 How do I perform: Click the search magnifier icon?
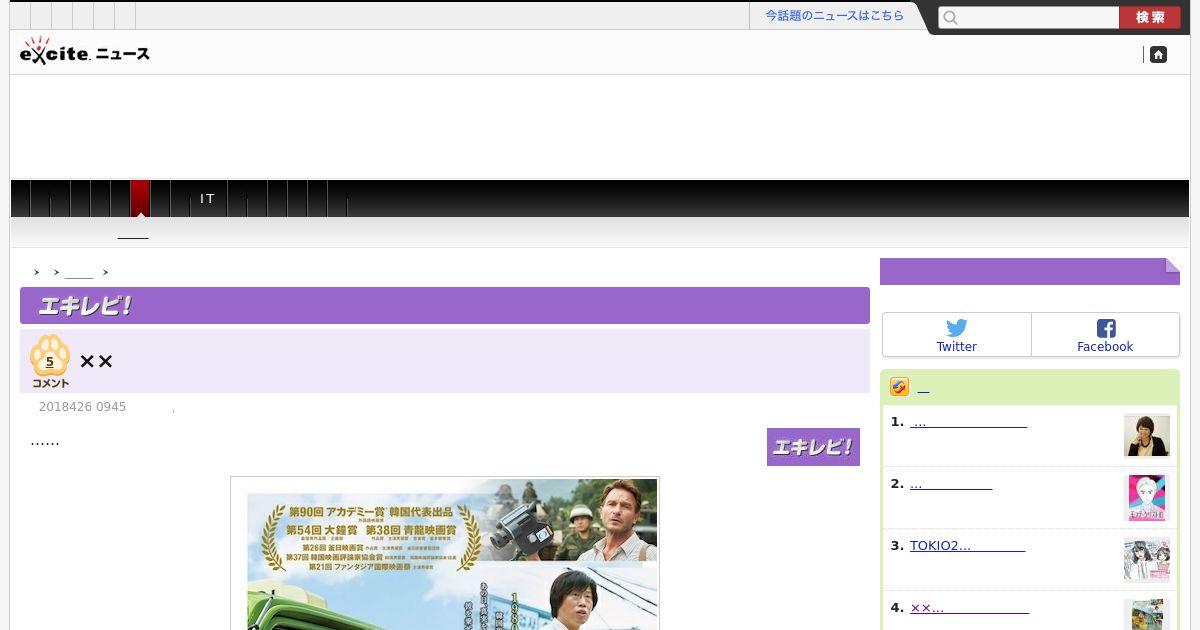[x=951, y=17]
